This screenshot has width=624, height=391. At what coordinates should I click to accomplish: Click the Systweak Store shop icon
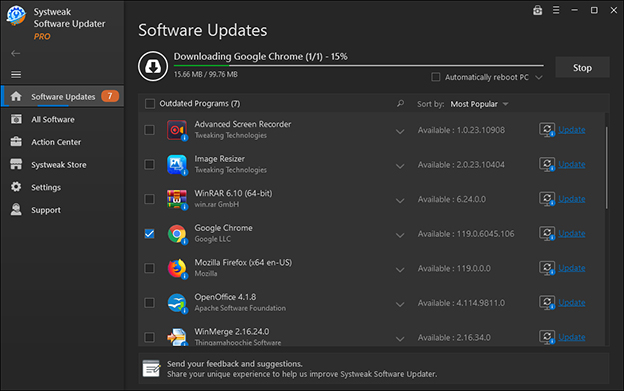16,164
